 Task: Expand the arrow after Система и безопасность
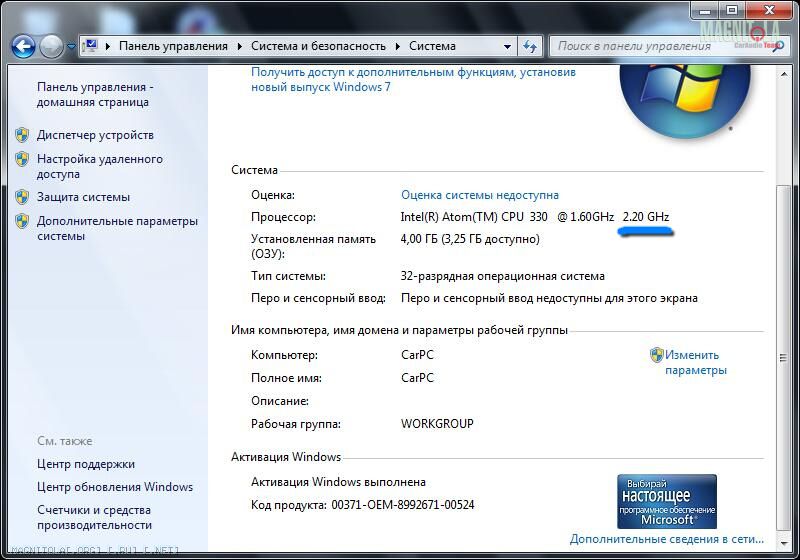[398, 46]
